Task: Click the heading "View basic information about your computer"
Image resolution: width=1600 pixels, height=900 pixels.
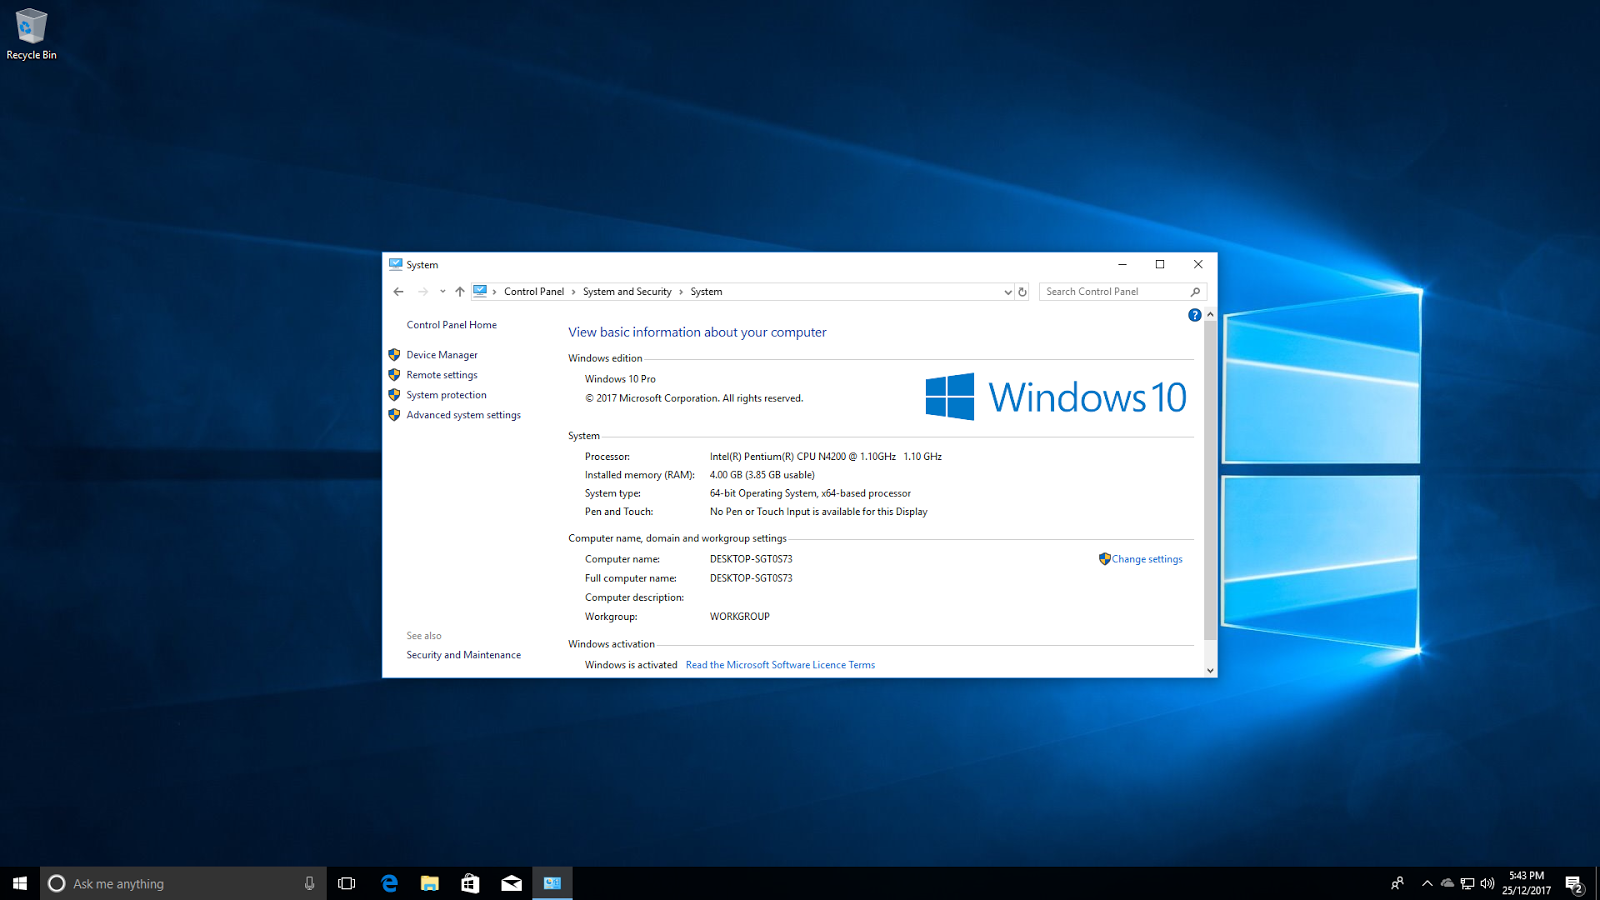Action: tap(697, 332)
